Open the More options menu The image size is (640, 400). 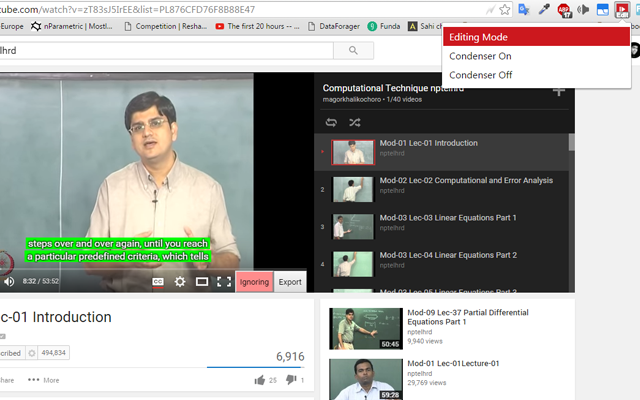click(x=44, y=380)
